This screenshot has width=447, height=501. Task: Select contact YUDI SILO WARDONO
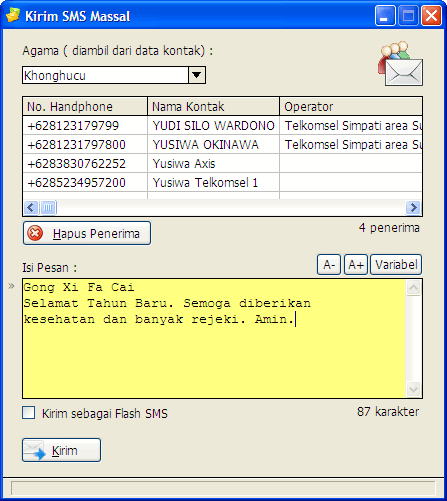213,126
